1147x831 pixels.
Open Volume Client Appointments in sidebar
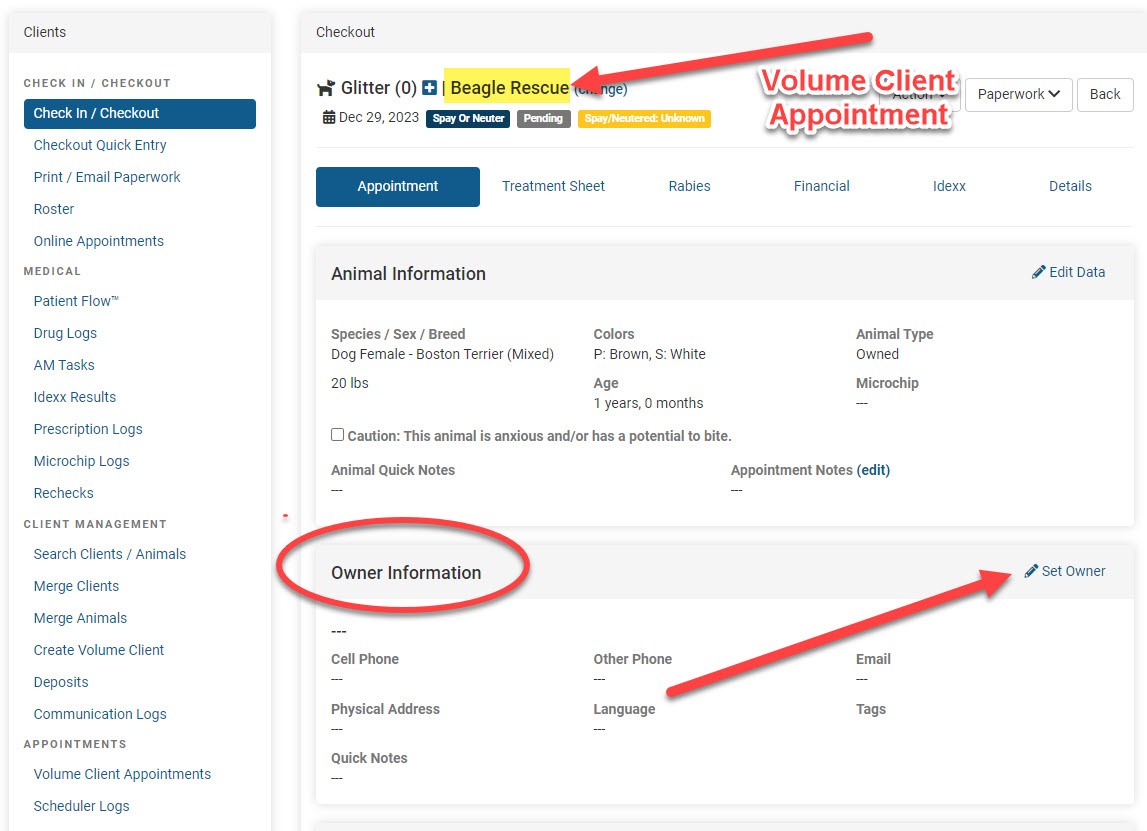(x=122, y=774)
